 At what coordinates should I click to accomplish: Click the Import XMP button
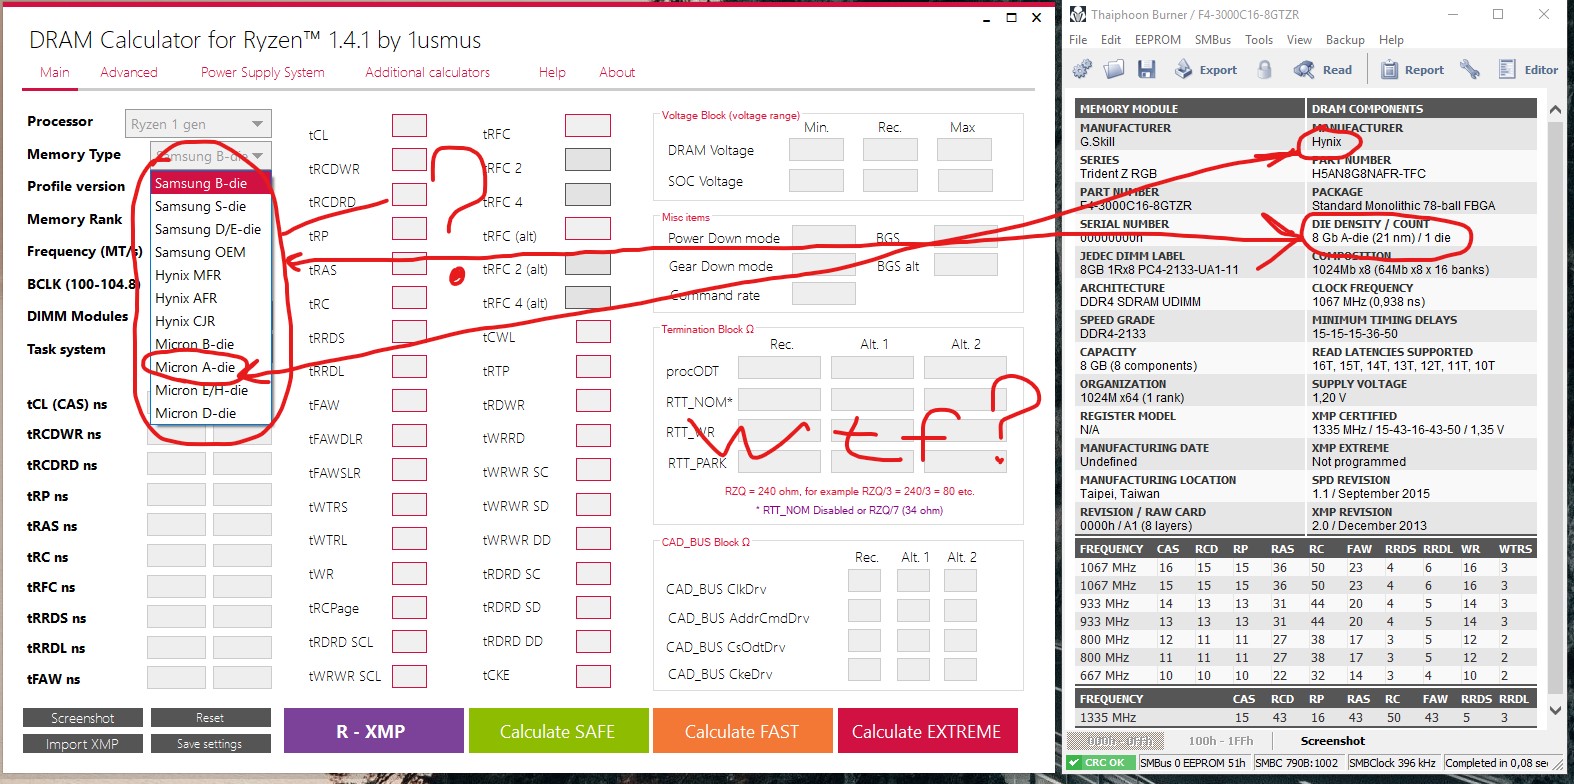coord(83,744)
